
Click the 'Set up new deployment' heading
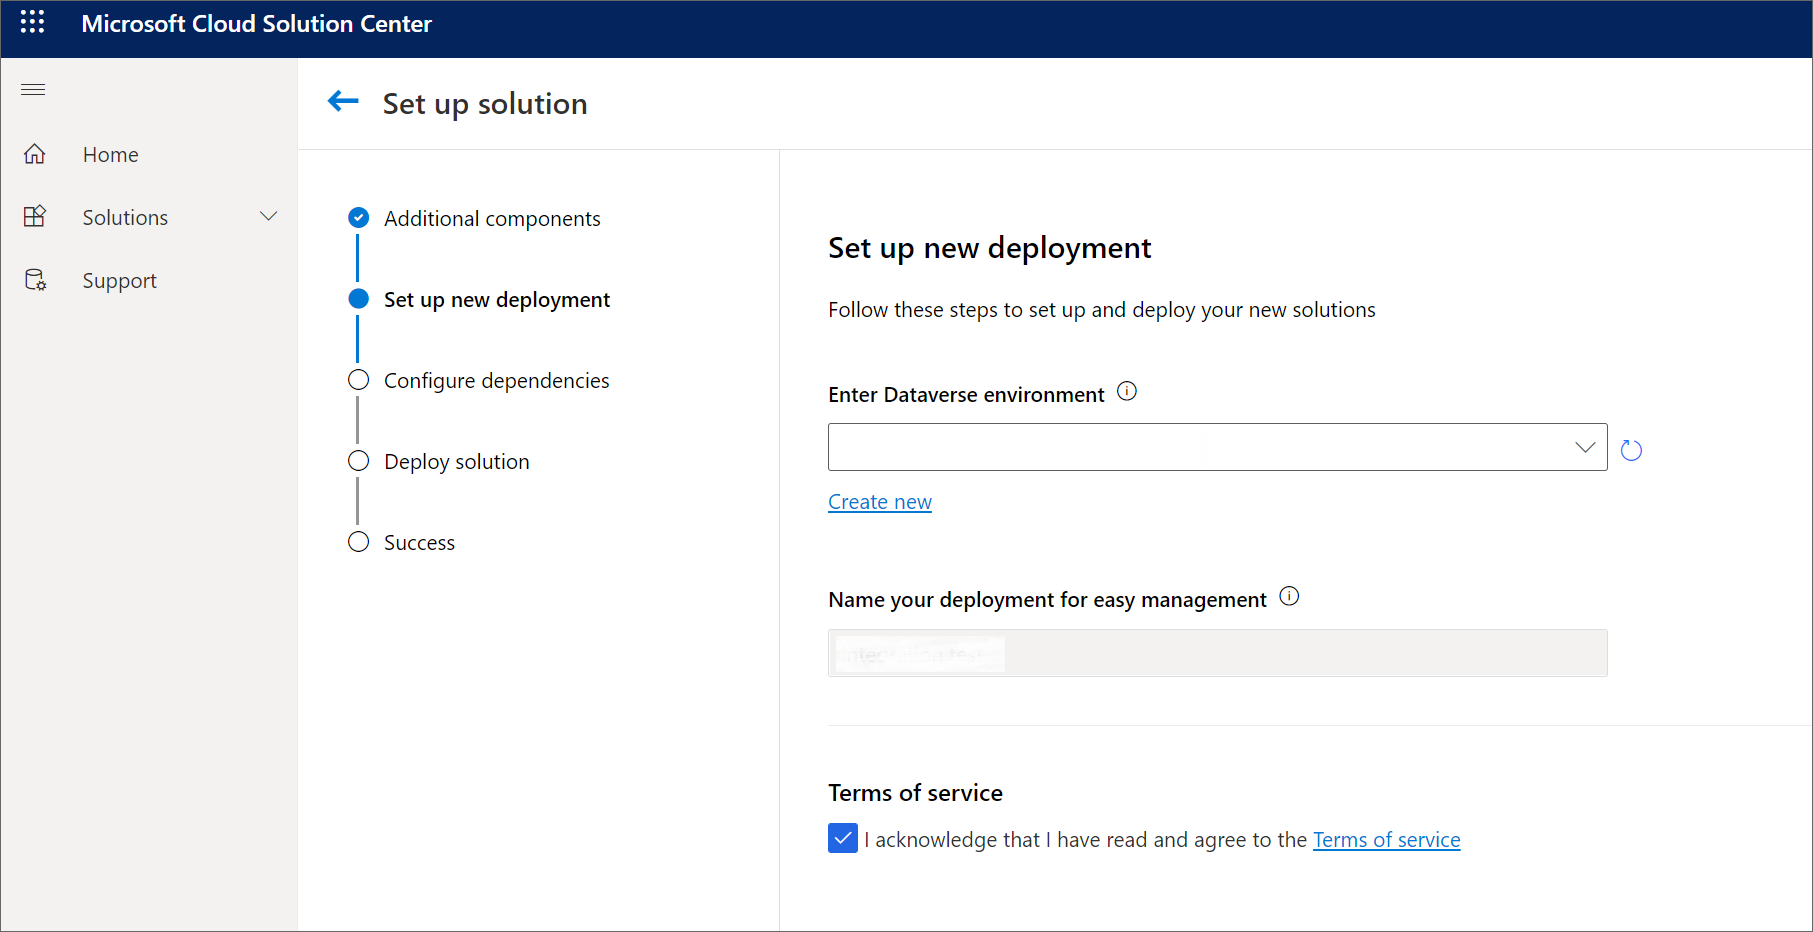[989, 248]
